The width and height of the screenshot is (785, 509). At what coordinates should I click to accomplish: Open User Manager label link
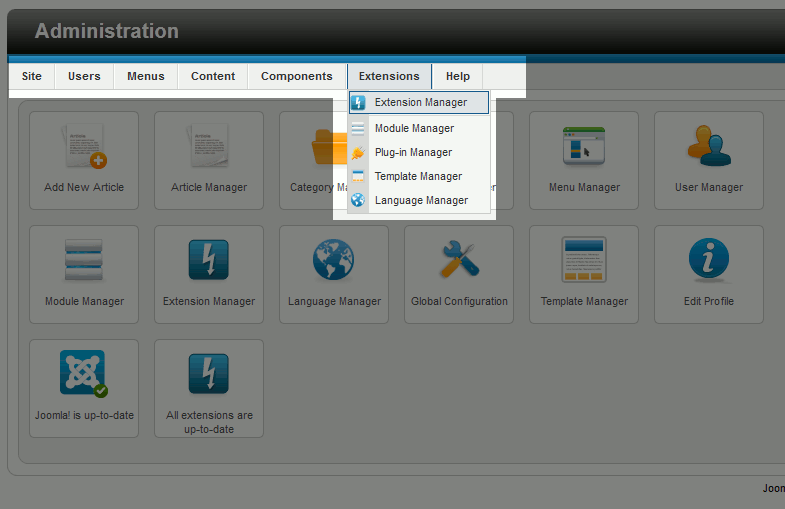click(709, 187)
